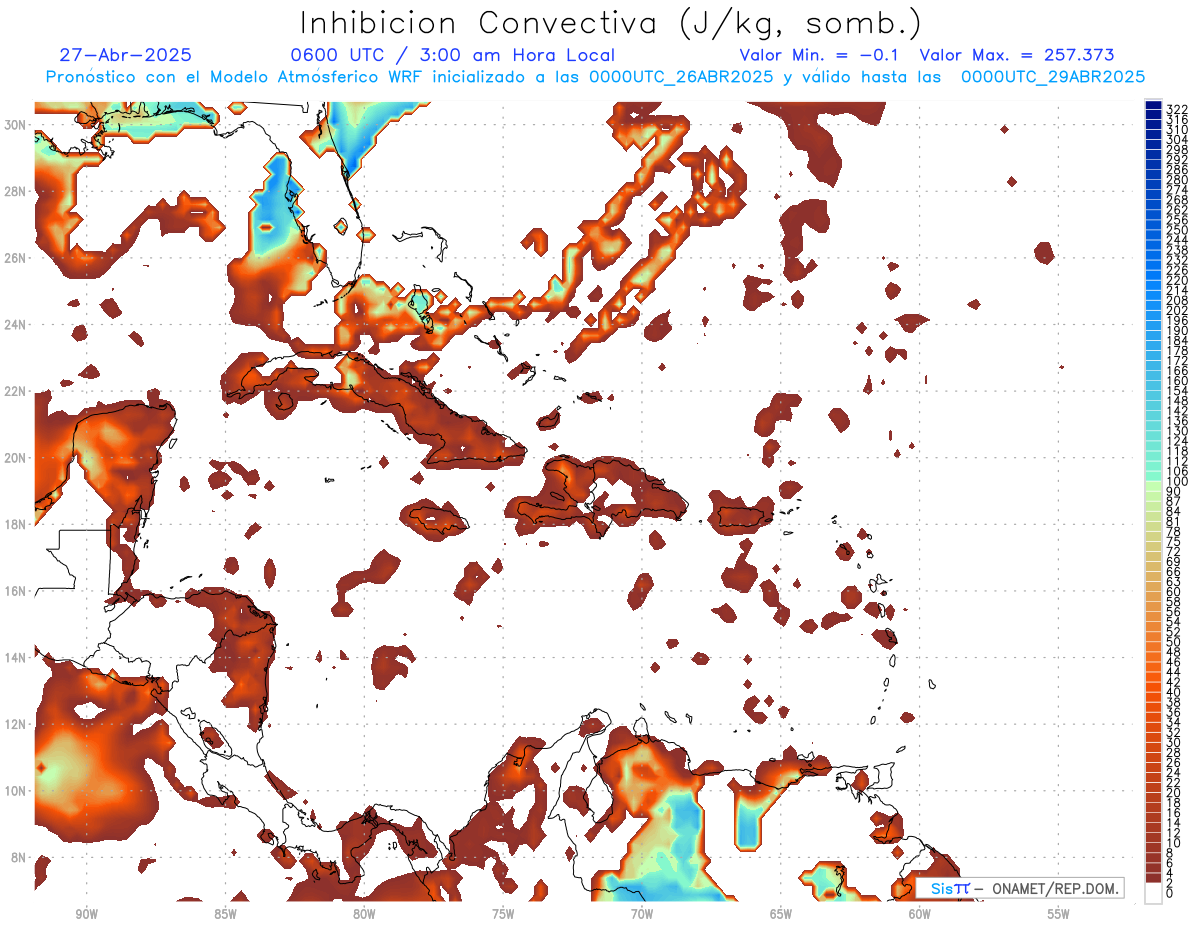The height and width of the screenshot is (927, 1200).
Task: Click the 10N latitude label
Action: tap(17, 791)
